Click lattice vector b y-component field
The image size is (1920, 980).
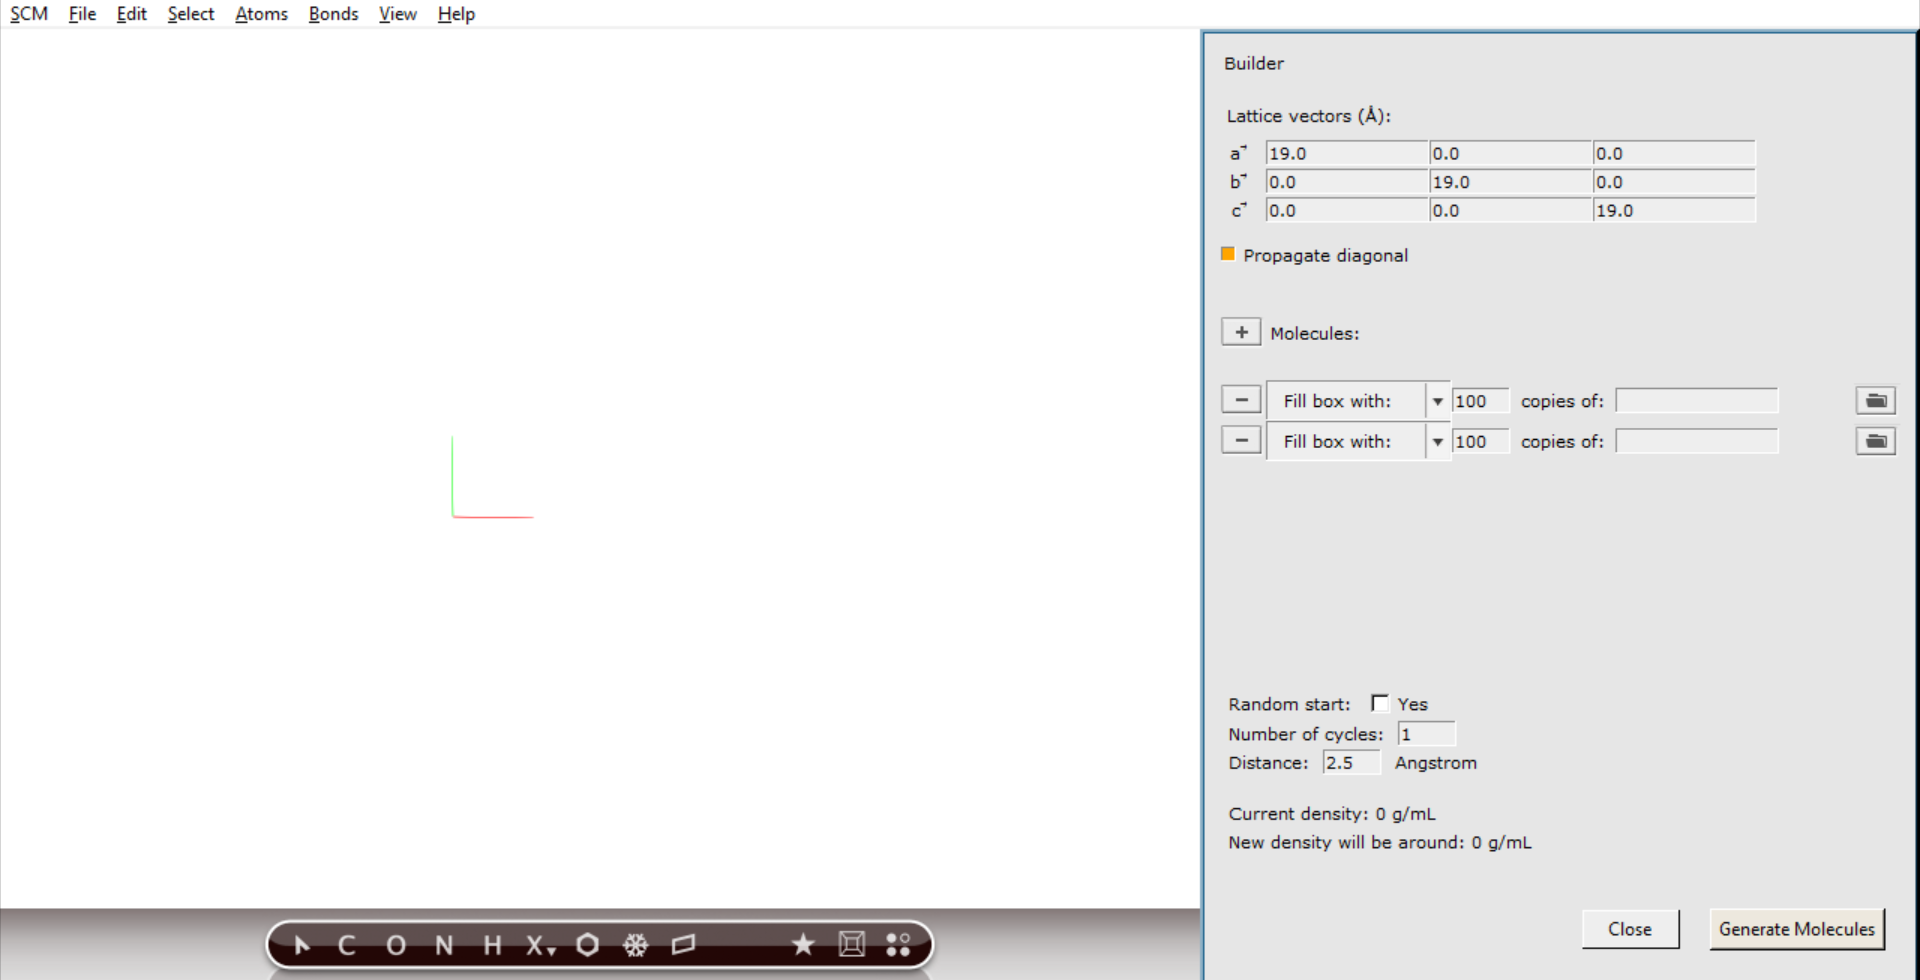(x=1510, y=182)
